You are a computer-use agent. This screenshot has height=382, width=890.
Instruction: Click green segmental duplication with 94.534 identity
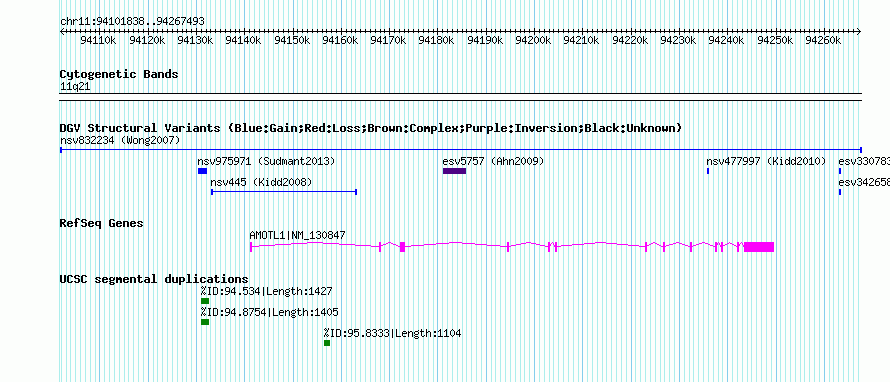pyautogui.click(x=205, y=301)
